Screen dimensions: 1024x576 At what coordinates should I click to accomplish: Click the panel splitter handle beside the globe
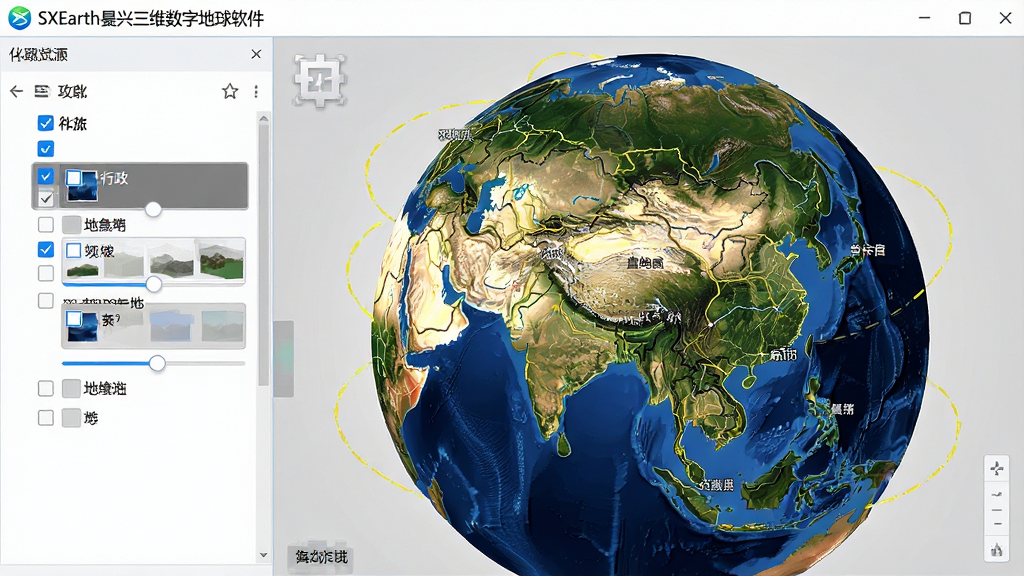pyautogui.click(x=283, y=359)
